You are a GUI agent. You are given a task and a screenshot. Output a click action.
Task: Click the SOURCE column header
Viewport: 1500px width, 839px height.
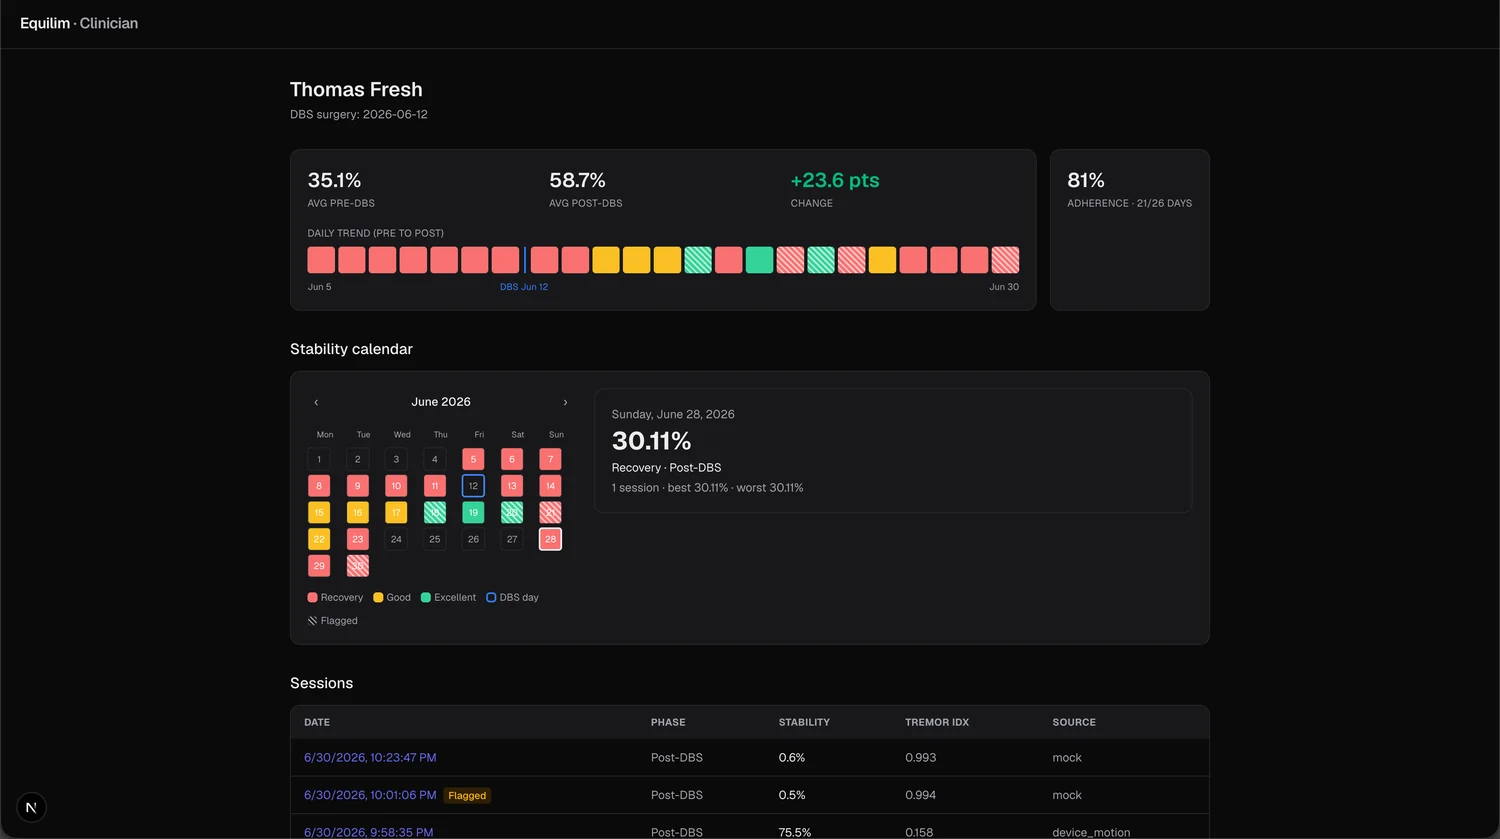(x=1074, y=722)
